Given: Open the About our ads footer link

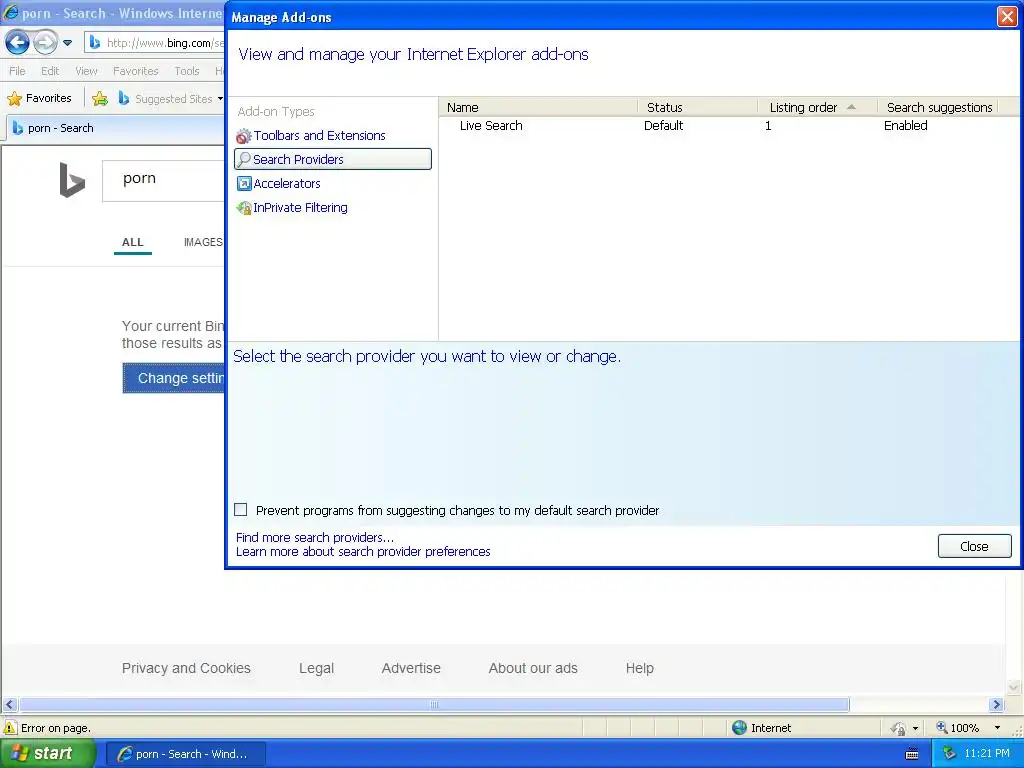Looking at the screenshot, I should 533,668.
